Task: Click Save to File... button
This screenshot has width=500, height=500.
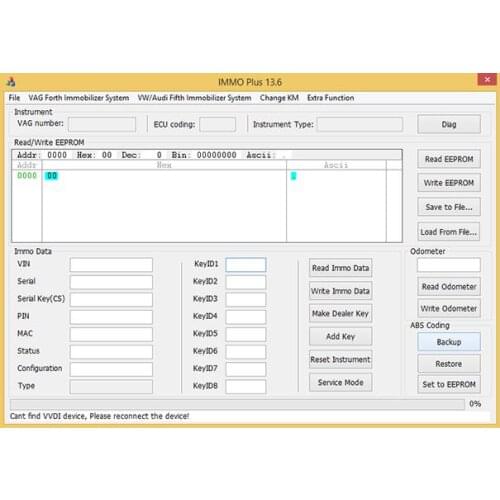Action: tap(449, 207)
